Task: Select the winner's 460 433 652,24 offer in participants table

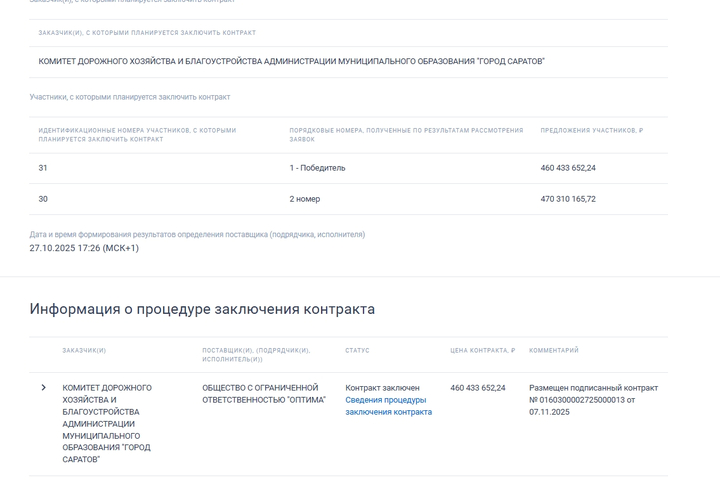Action: pos(568,168)
